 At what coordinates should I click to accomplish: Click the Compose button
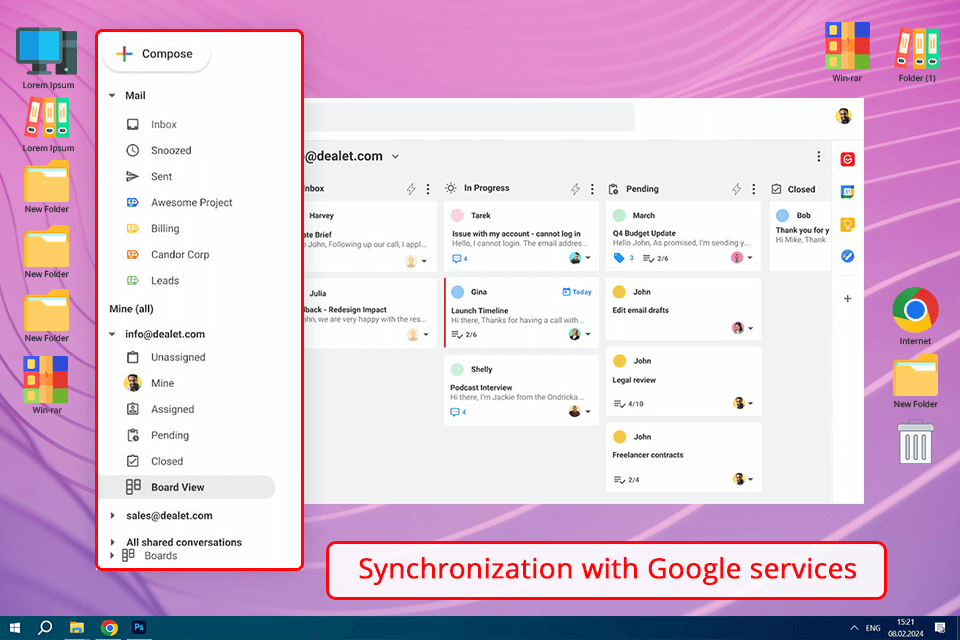pos(156,54)
